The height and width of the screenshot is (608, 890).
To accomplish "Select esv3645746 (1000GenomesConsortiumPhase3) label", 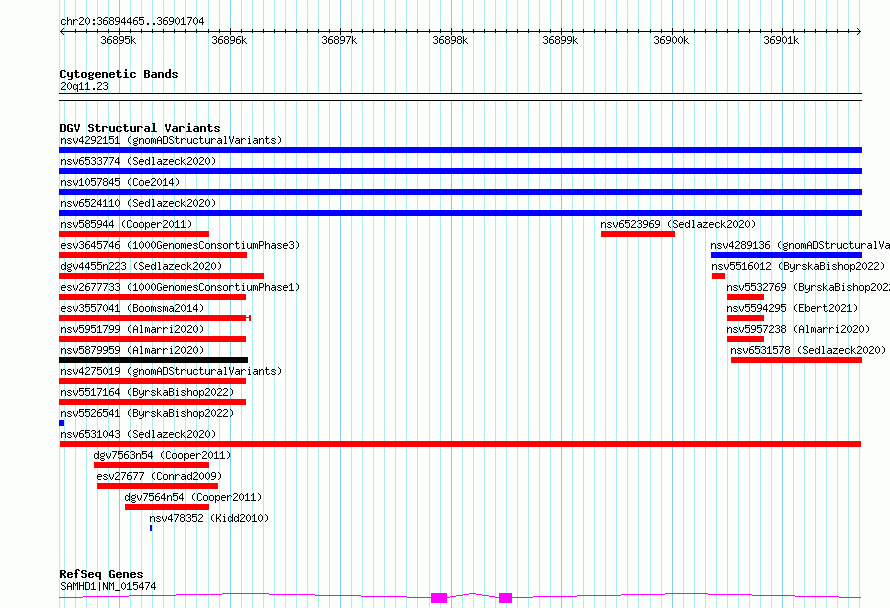I will pos(180,245).
